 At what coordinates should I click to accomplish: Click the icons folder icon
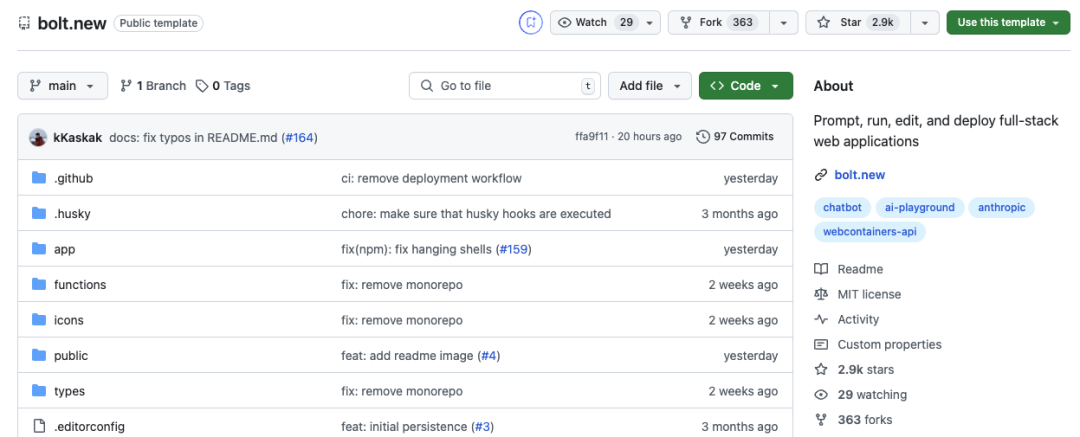[x=39, y=321]
